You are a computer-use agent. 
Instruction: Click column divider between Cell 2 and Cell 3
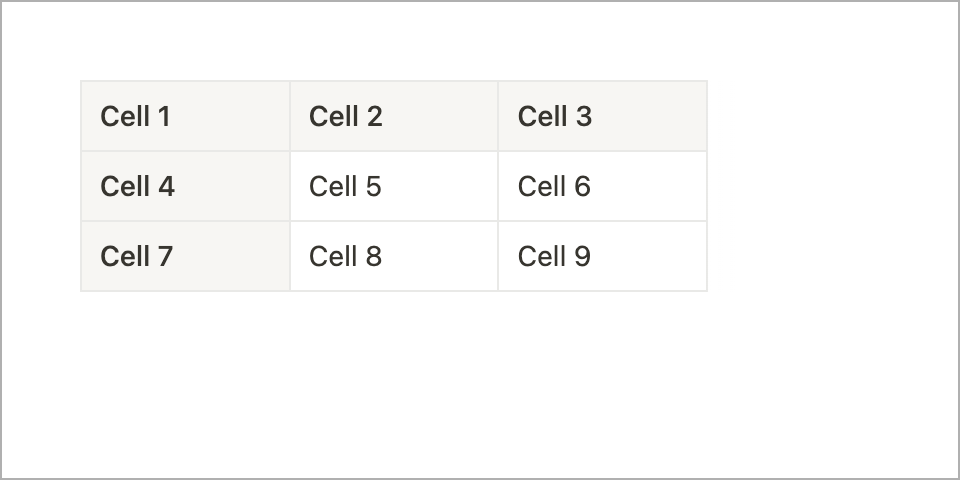498,116
